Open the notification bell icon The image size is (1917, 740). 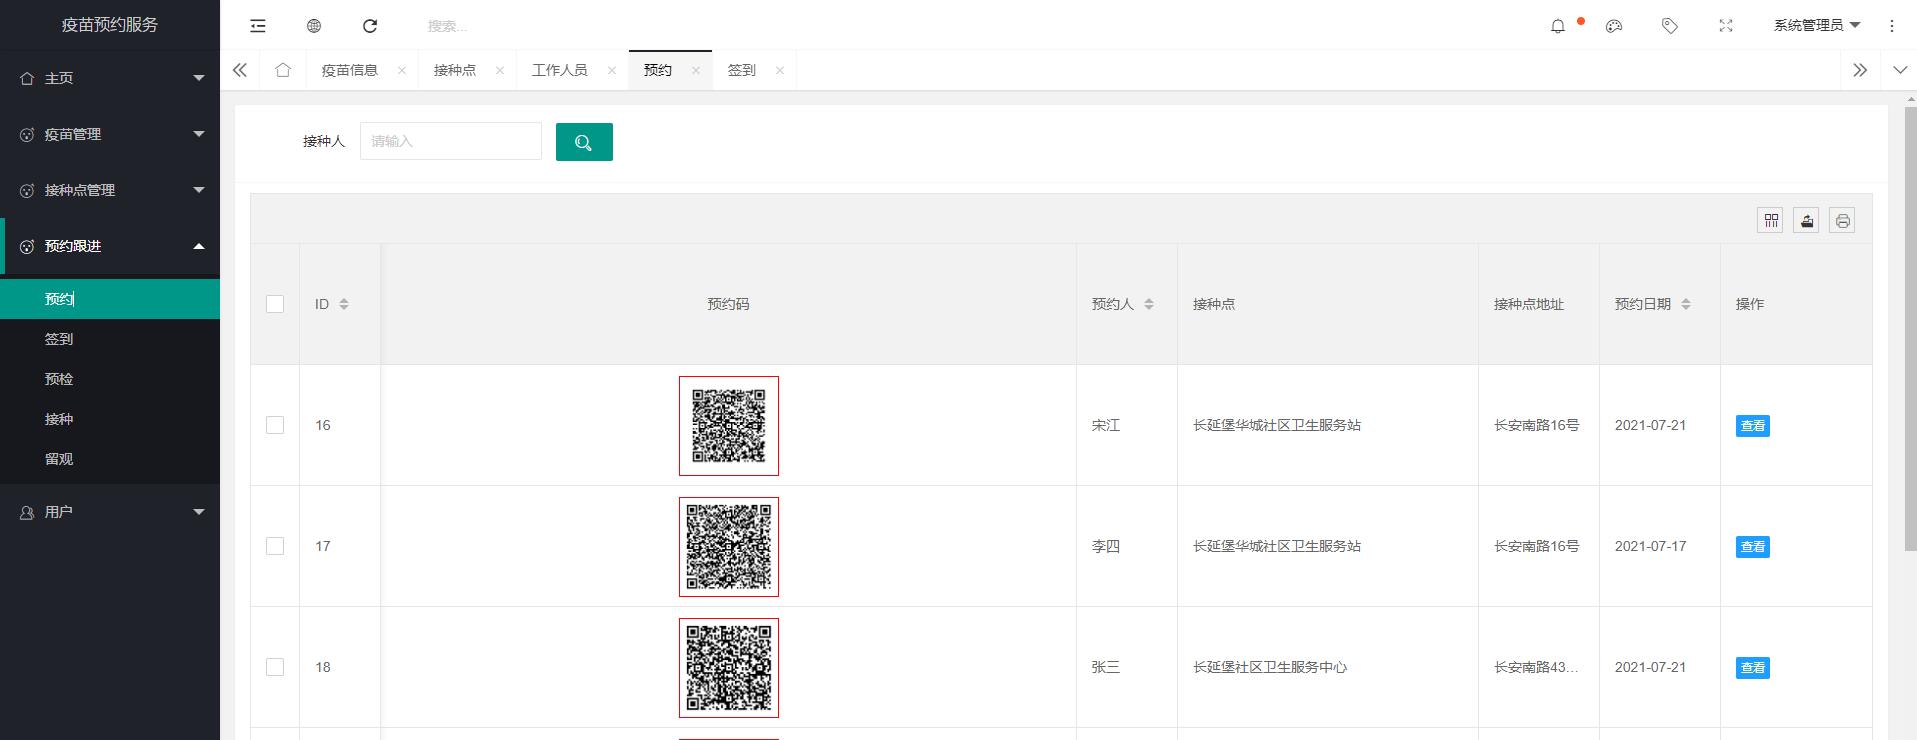click(1558, 26)
